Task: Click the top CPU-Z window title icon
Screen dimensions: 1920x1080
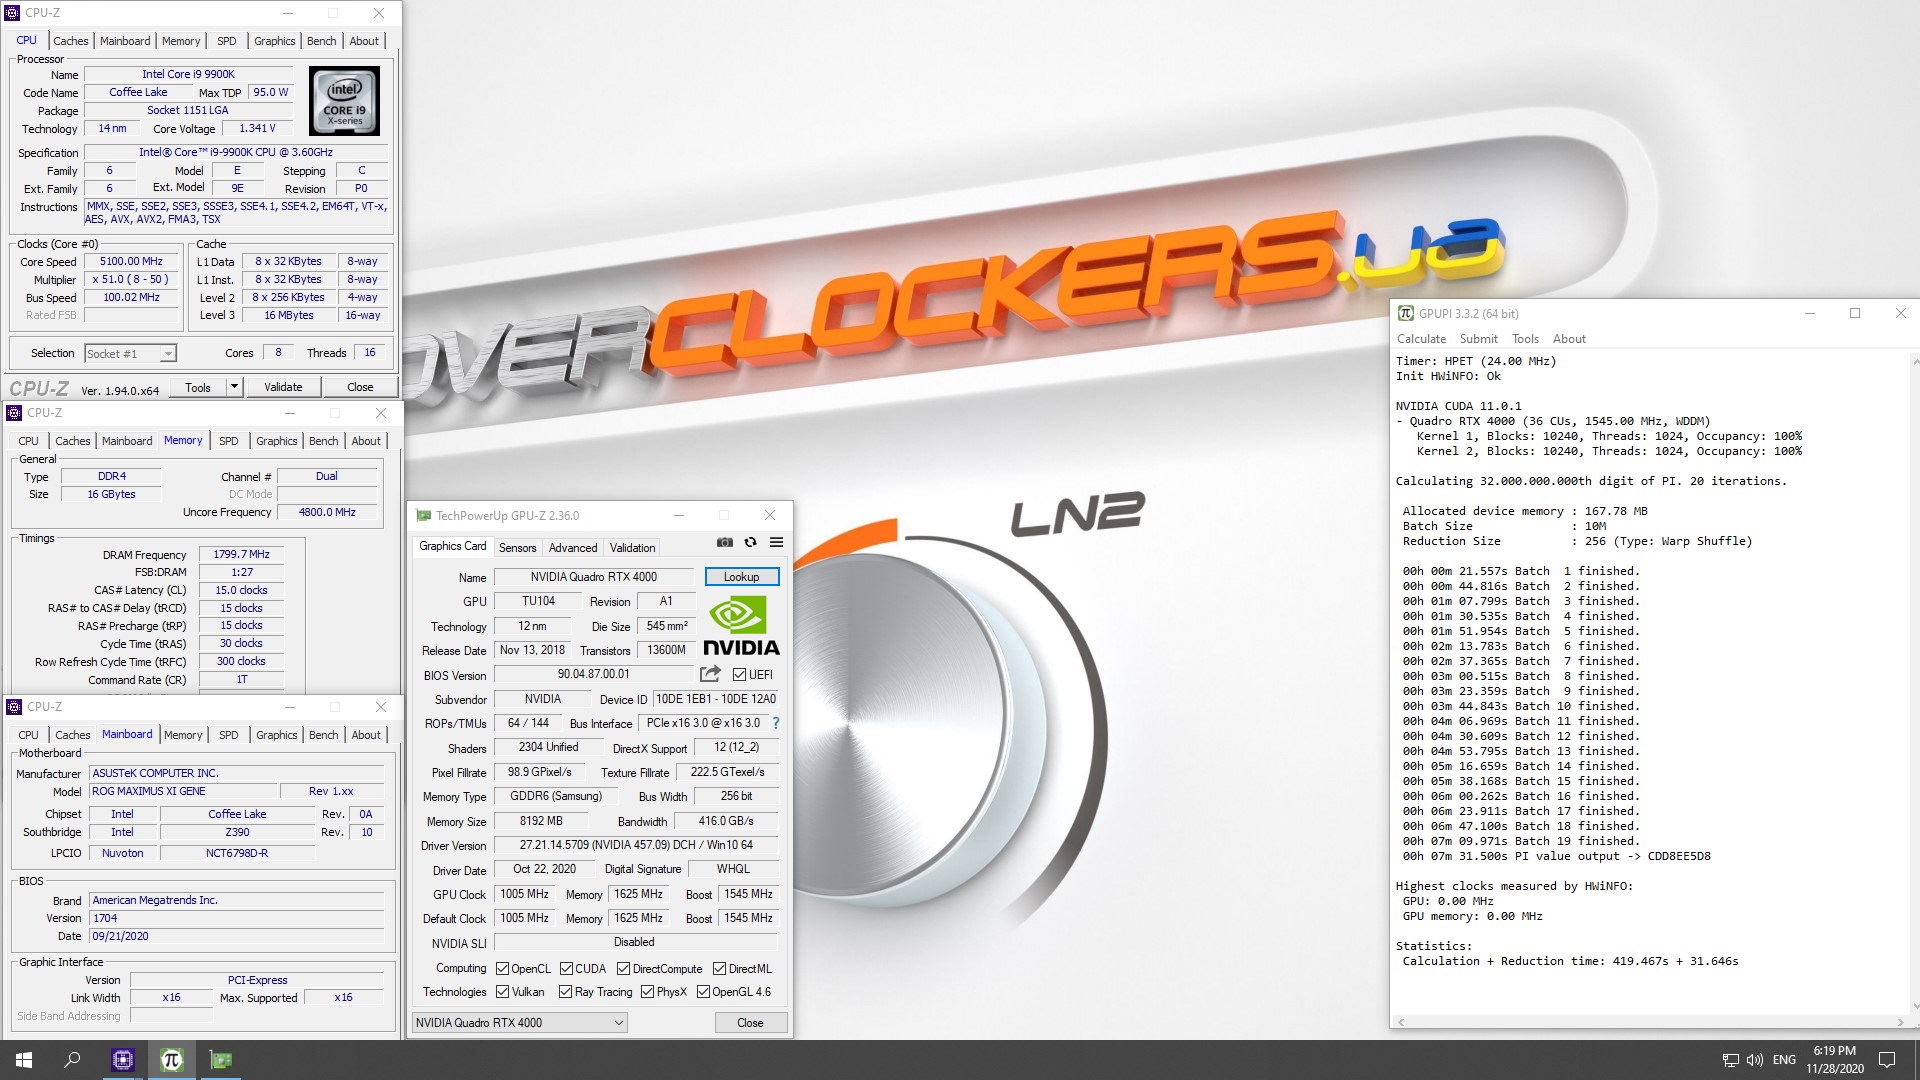Action: coord(13,13)
